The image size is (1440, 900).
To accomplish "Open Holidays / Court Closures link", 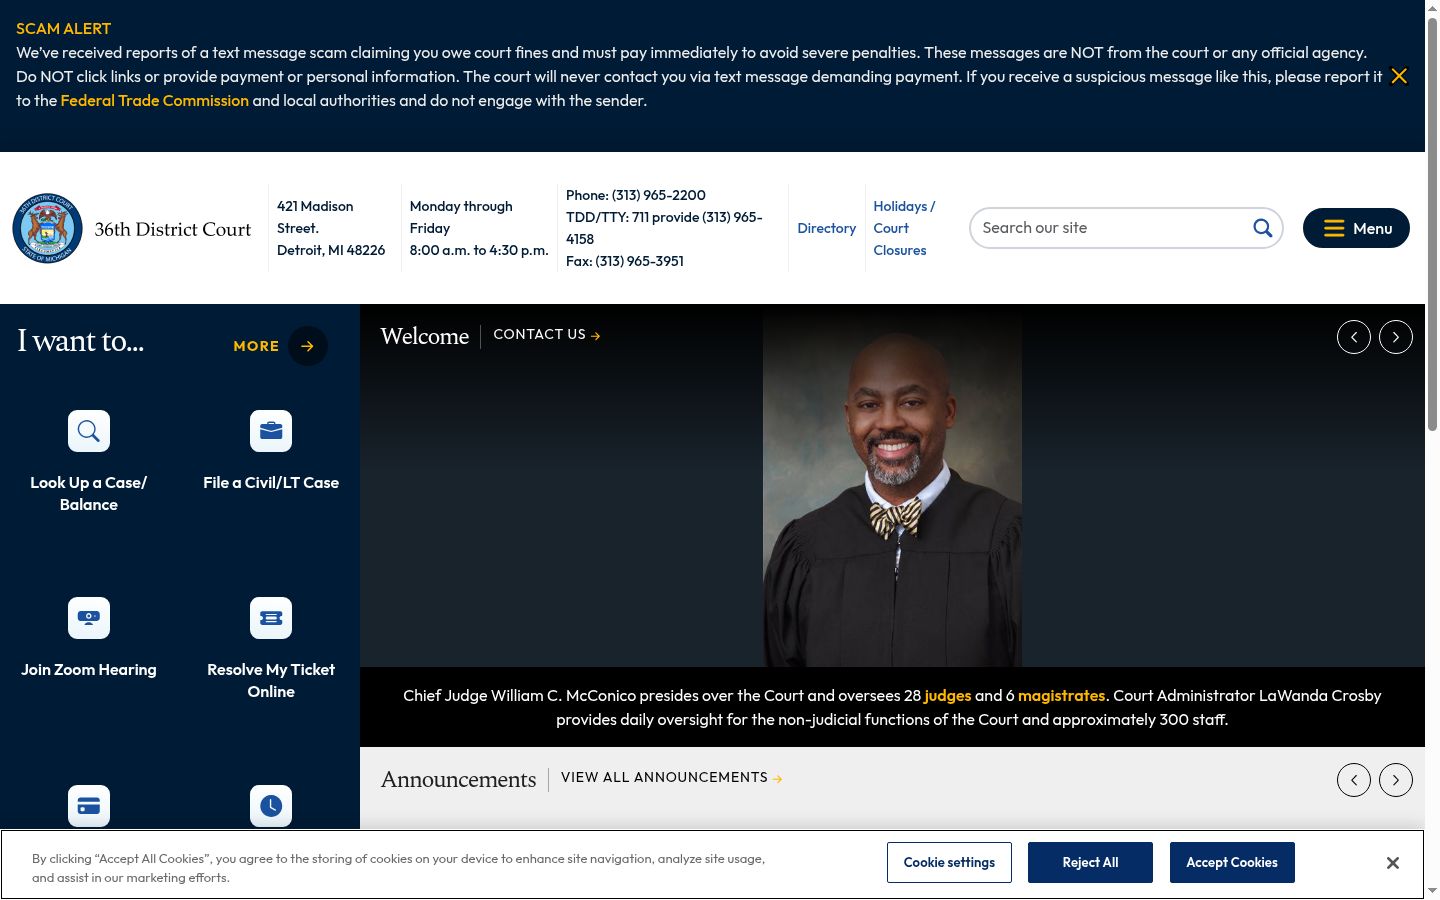I will tap(905, 228).
